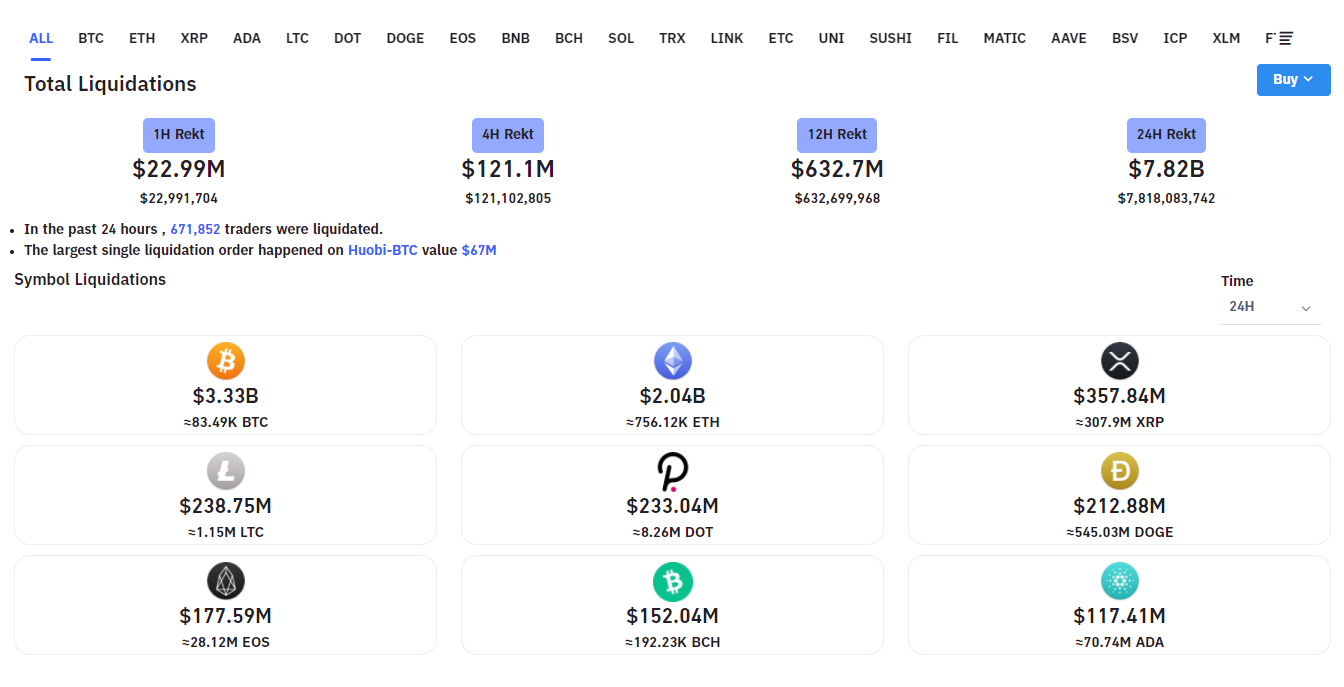Click the Bitcoin coin icon
Screen dimensions: 1344x687
[225, 361]
